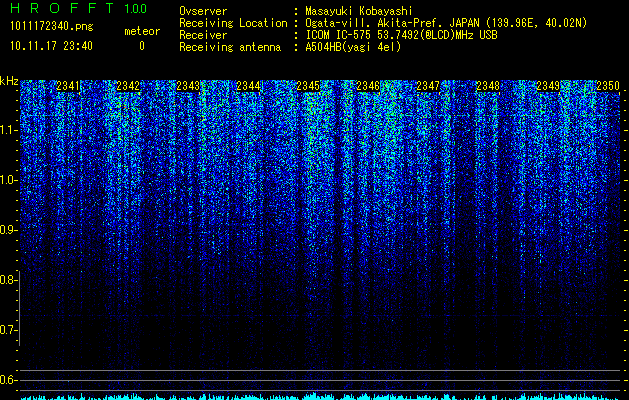Image resolution: width=629 pixels, height=400 pixels.
Task: Click the Ovserver field label
Action: (x=203, y=11)
